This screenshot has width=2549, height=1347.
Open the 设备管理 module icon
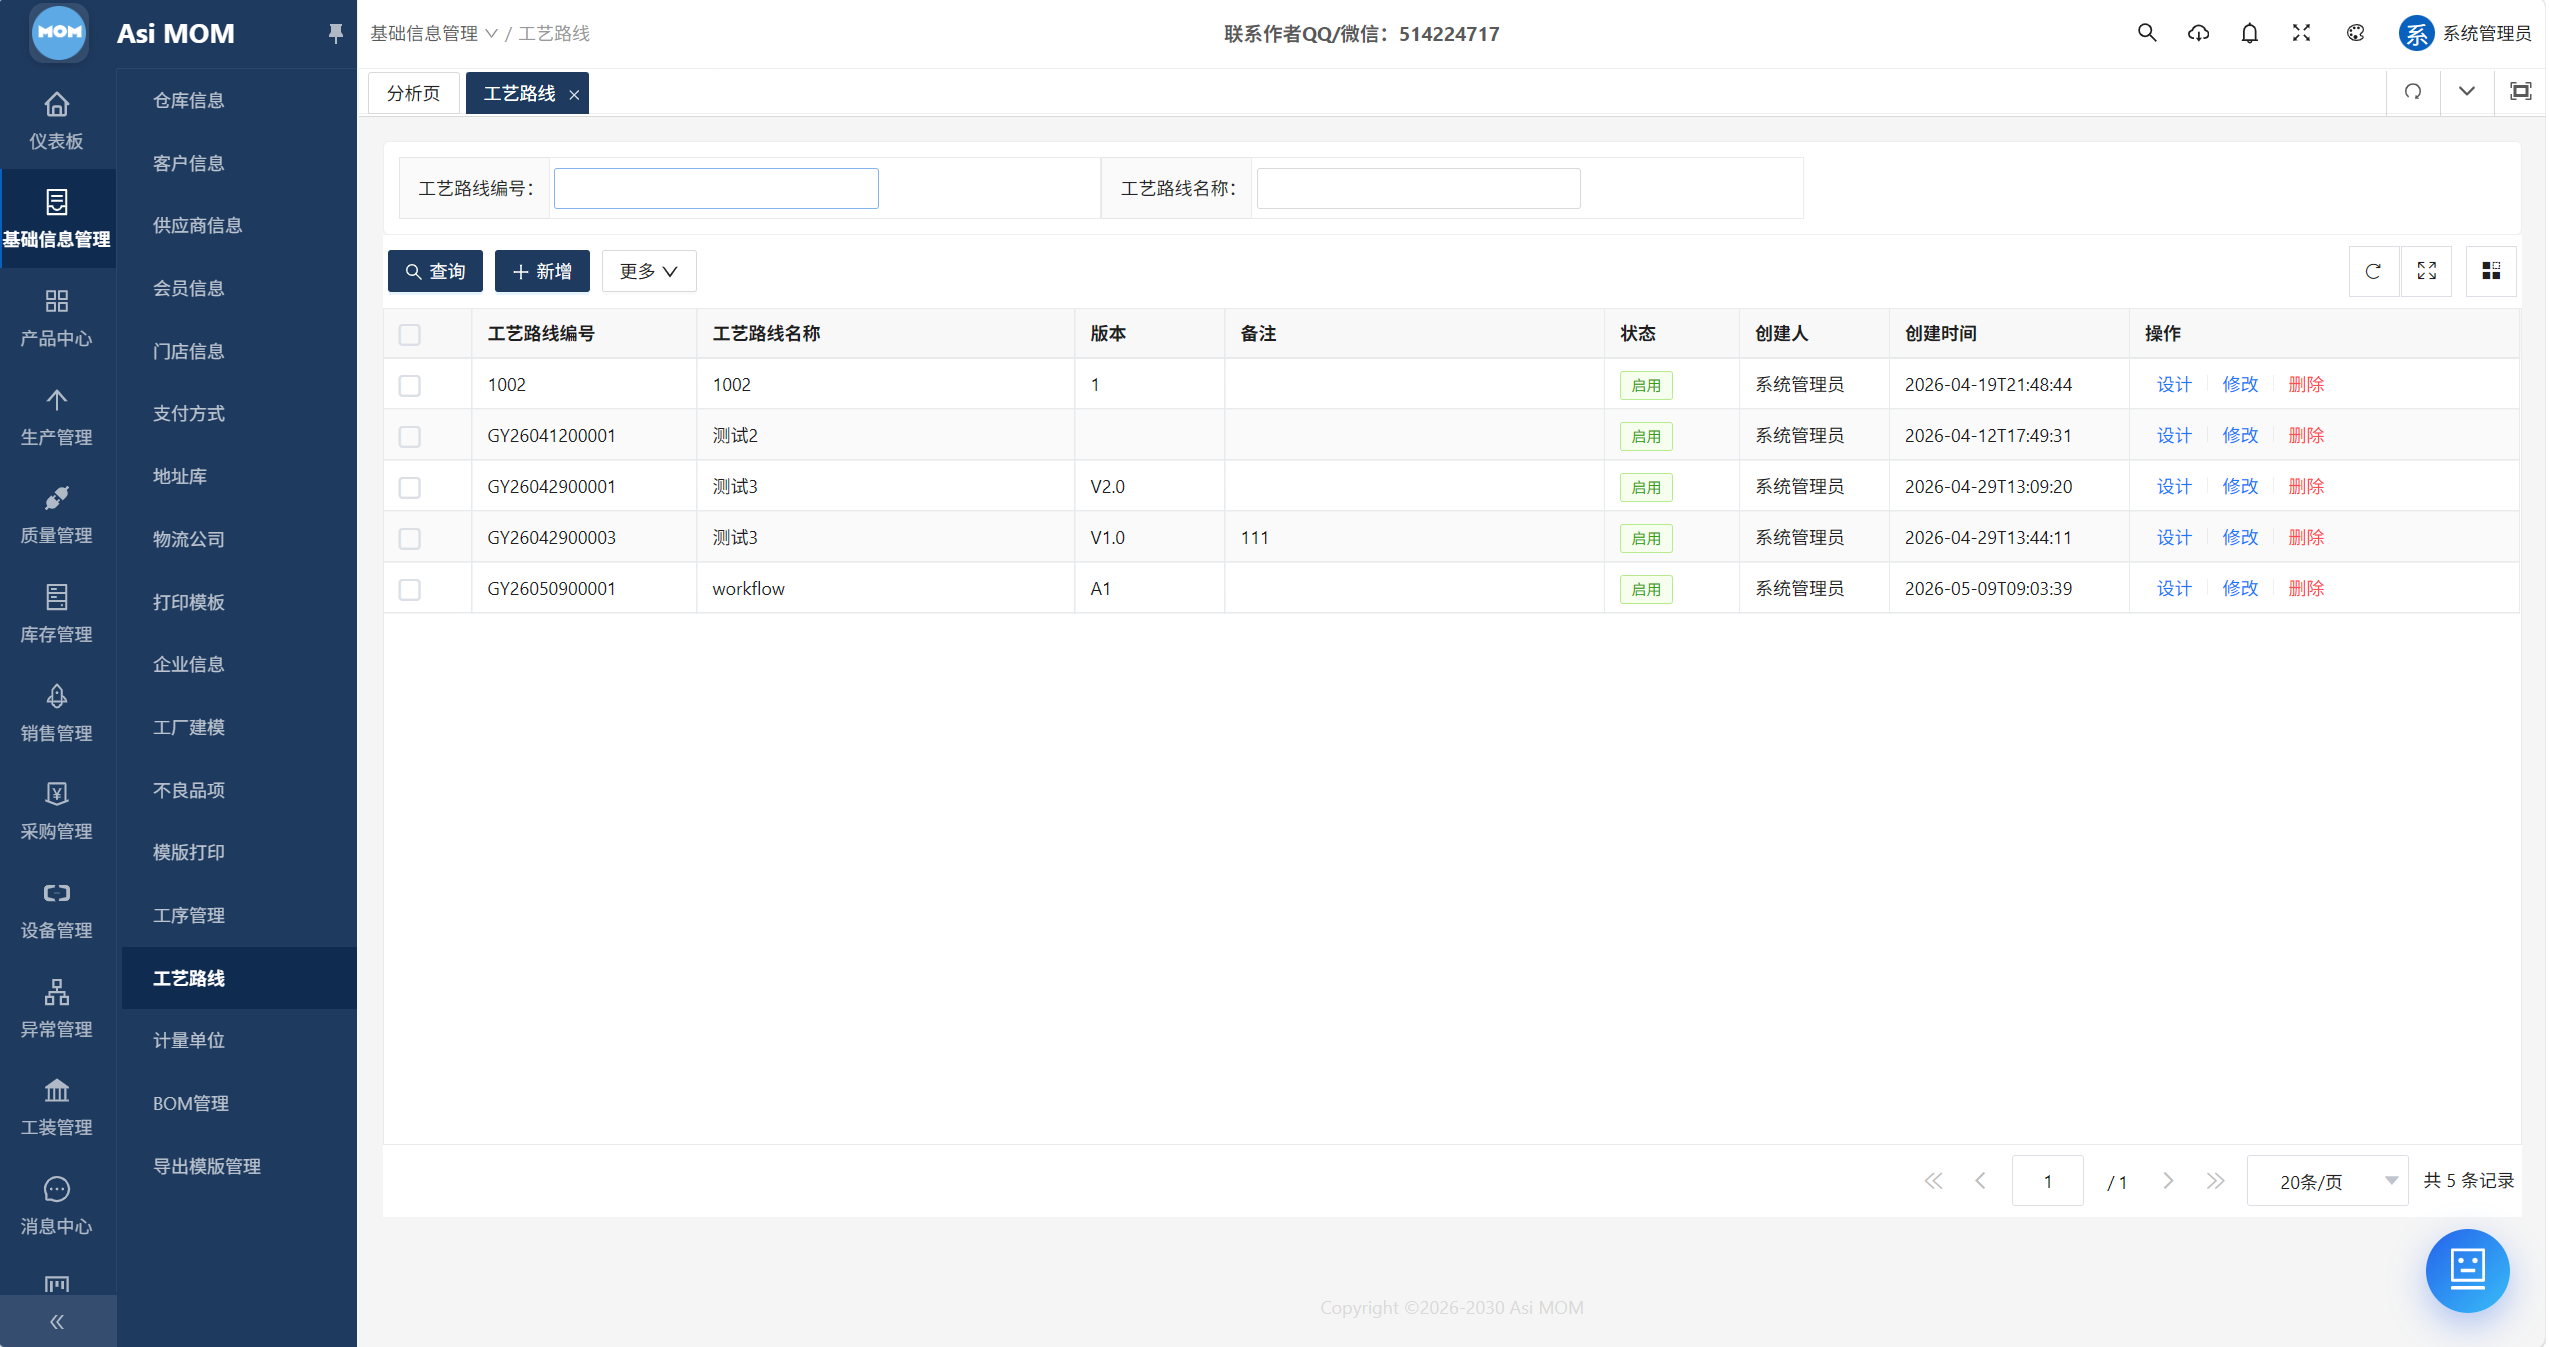click(57, 909)
